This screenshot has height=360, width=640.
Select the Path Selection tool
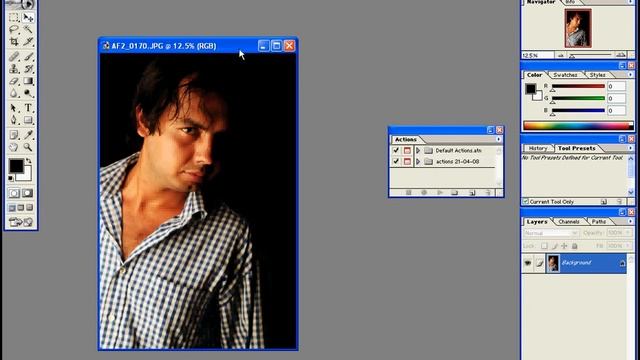[x=14, y=108]
